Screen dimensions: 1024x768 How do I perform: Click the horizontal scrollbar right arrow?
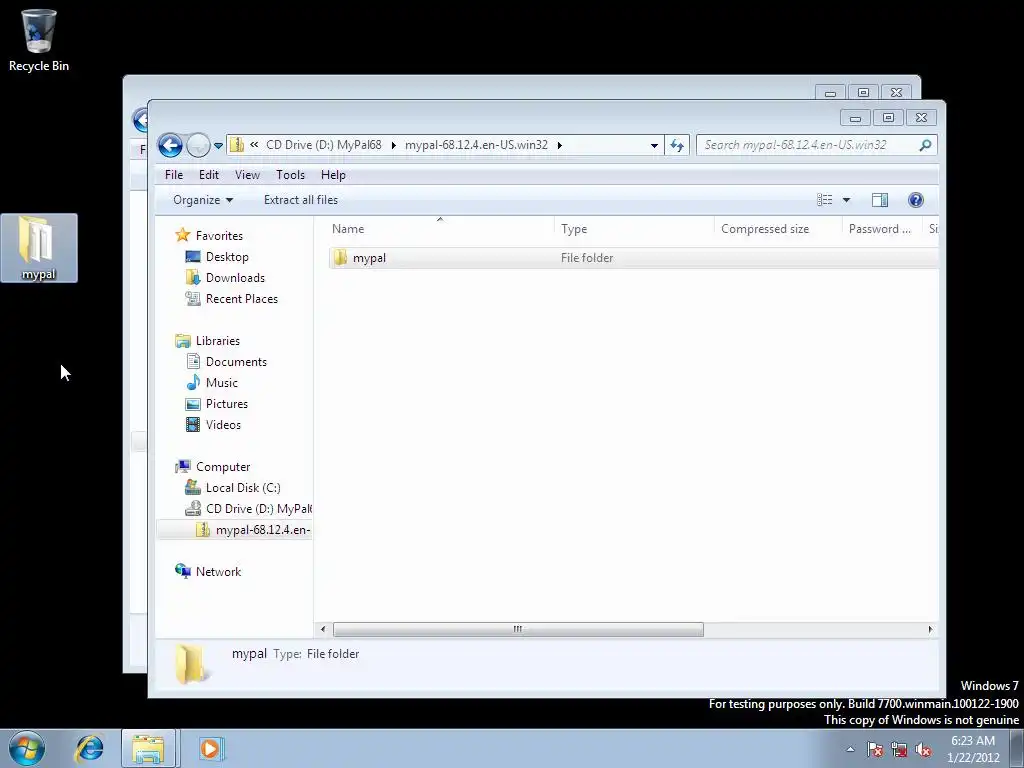[930, 630]
